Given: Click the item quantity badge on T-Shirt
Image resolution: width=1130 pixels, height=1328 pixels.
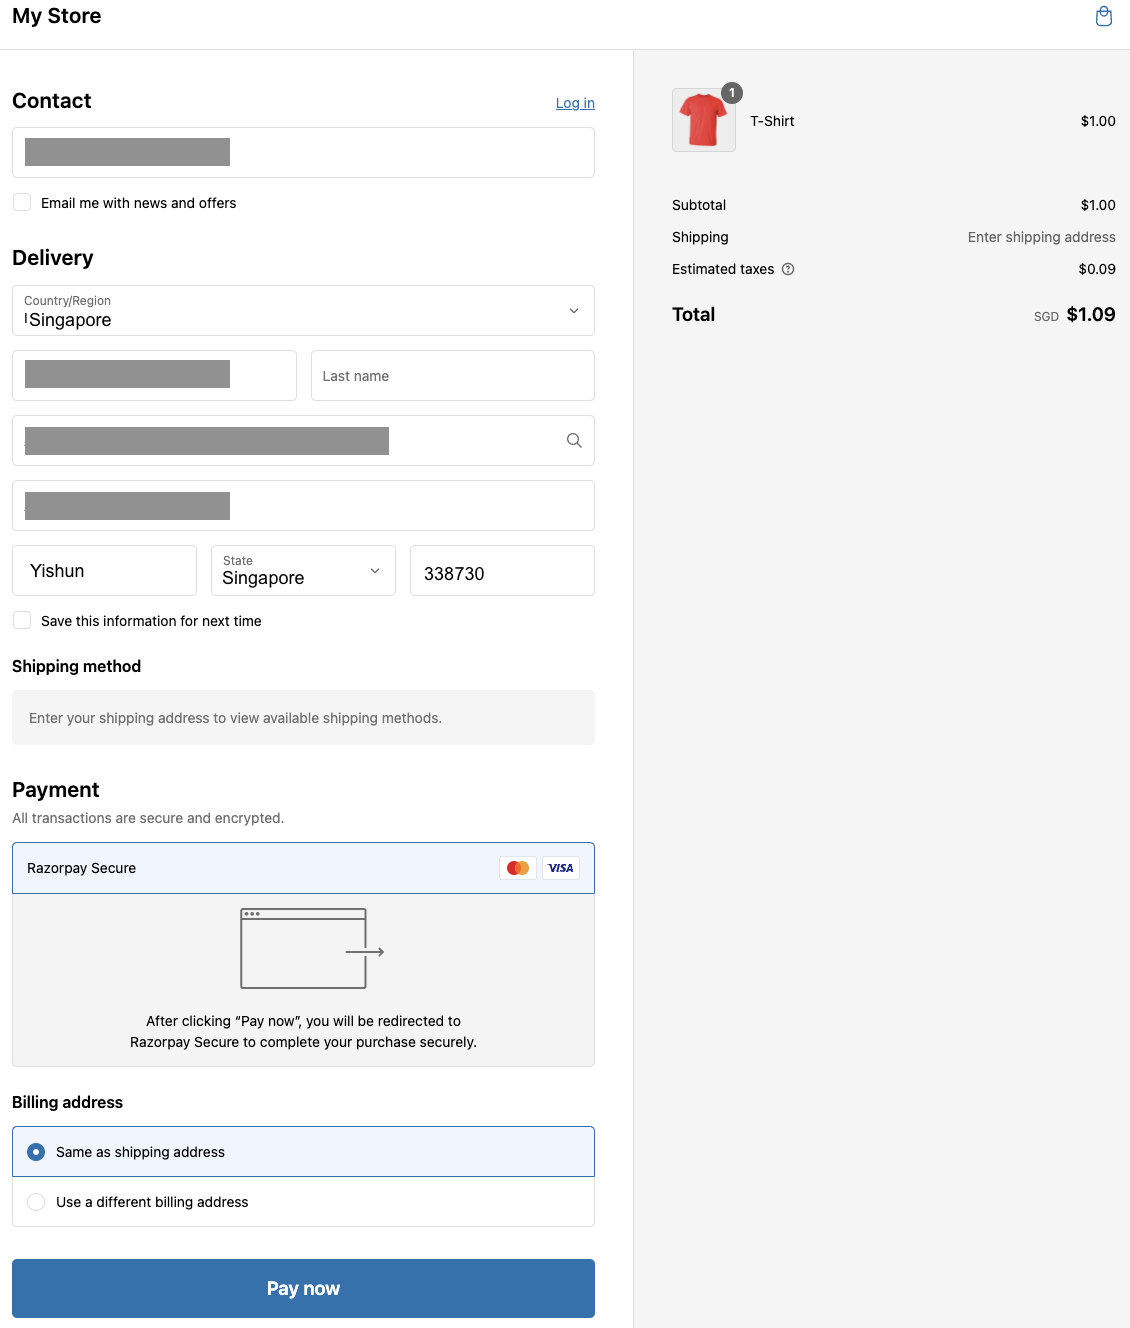Looking at the screenshot, I should tap(732, 93).
